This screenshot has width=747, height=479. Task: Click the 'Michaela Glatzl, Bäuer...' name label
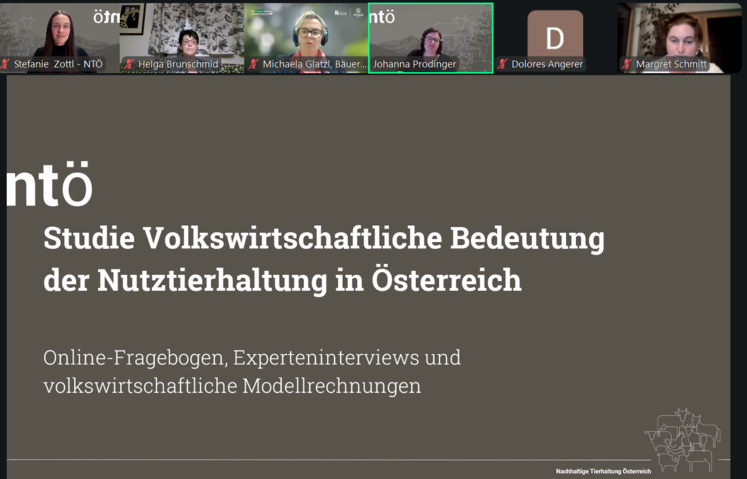pos(314,64)
